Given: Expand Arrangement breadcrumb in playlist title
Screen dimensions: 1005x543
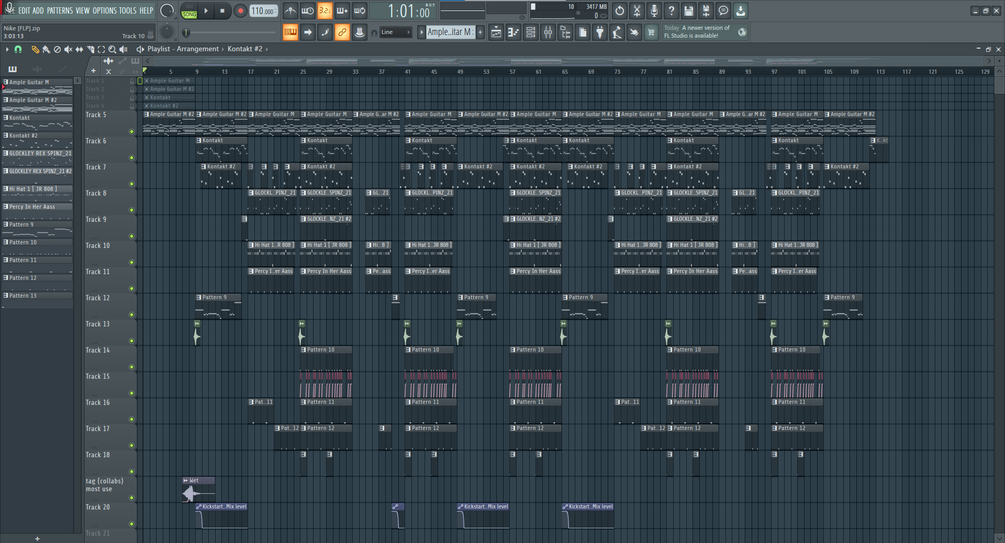Looking at the screenshot, I should coord(224,49).
